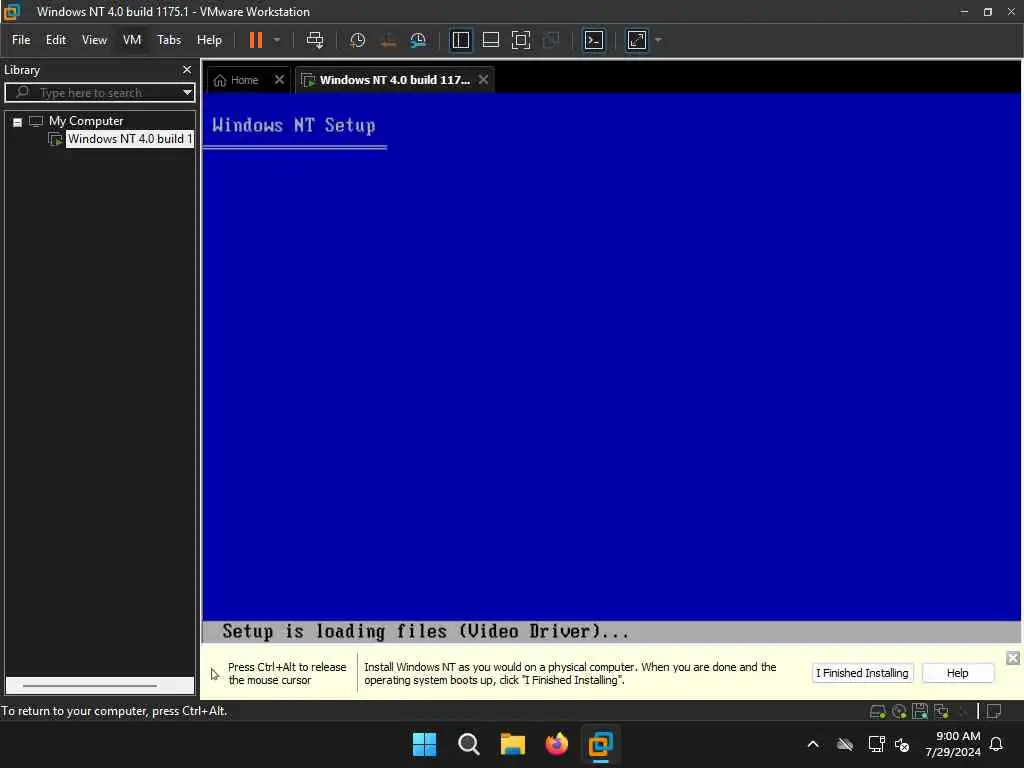Close the Library panel
1024x768 pixels.
coord(187,70)
